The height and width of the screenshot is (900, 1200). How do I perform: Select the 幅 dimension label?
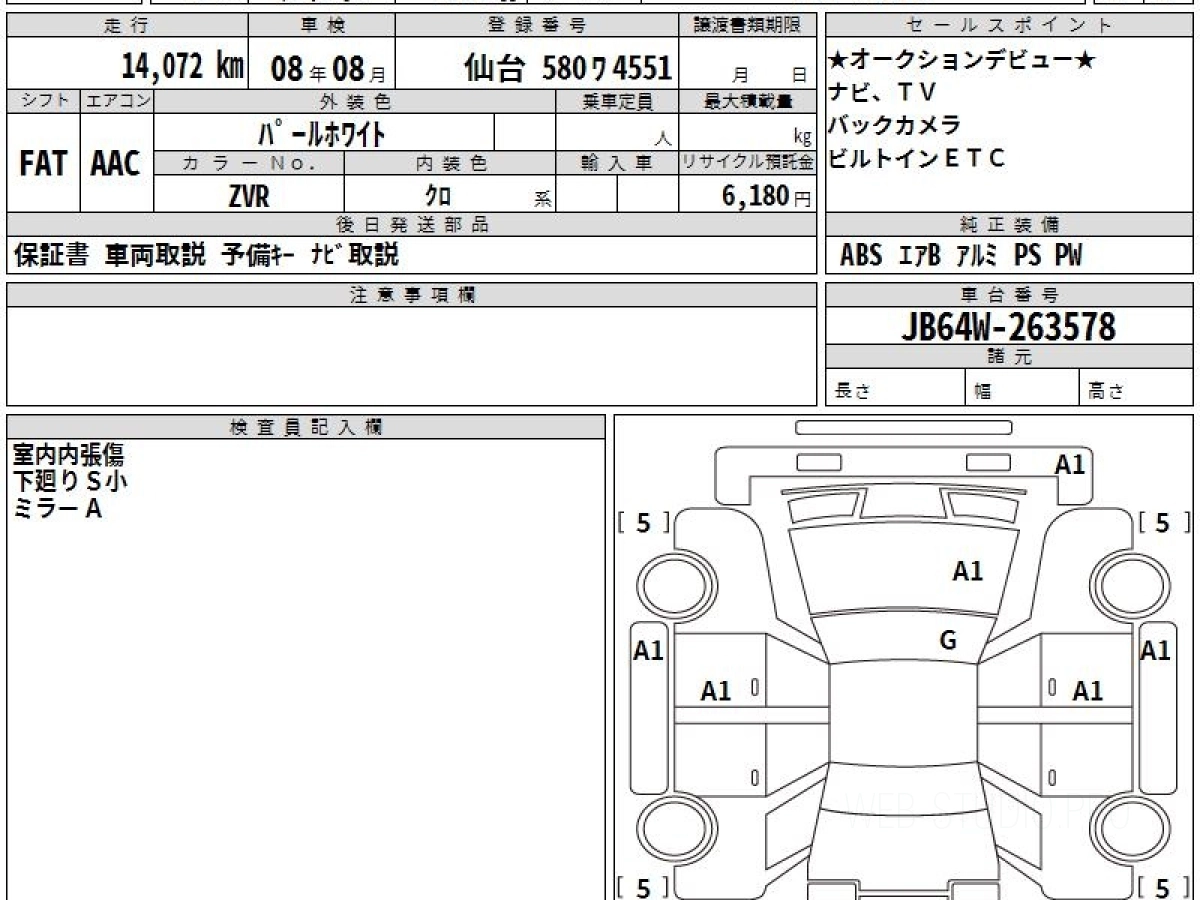(x=984, y=392)
